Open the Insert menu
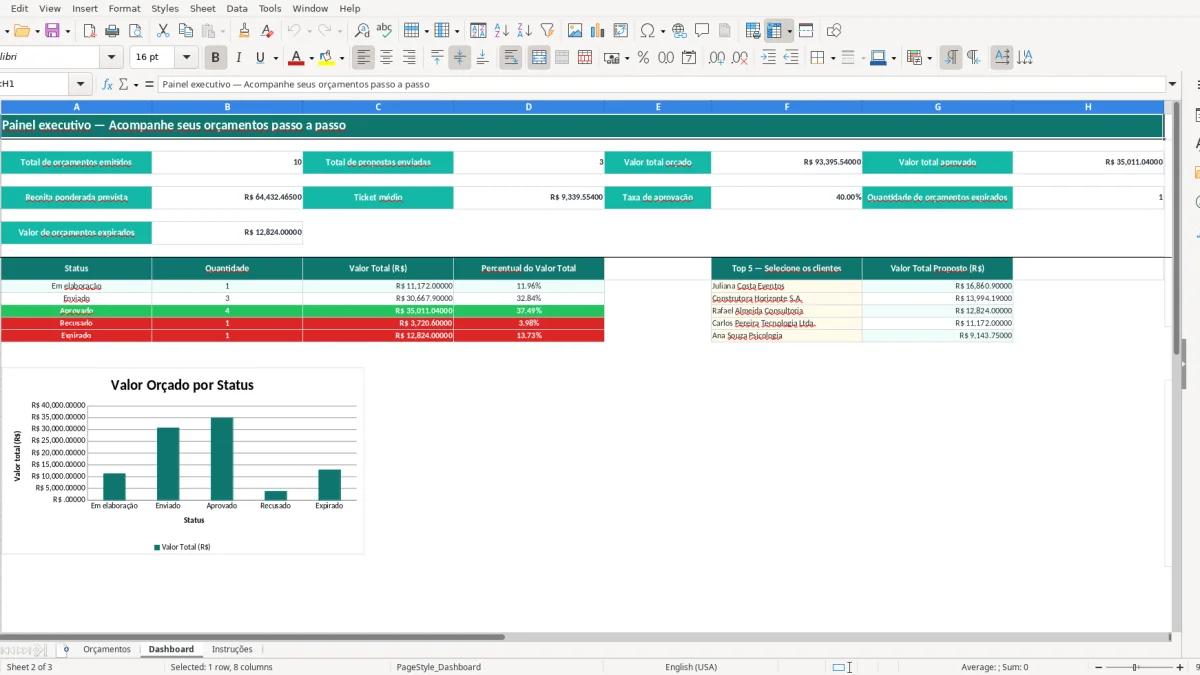This screenshot has width=1200, height=675. (85, 8)
